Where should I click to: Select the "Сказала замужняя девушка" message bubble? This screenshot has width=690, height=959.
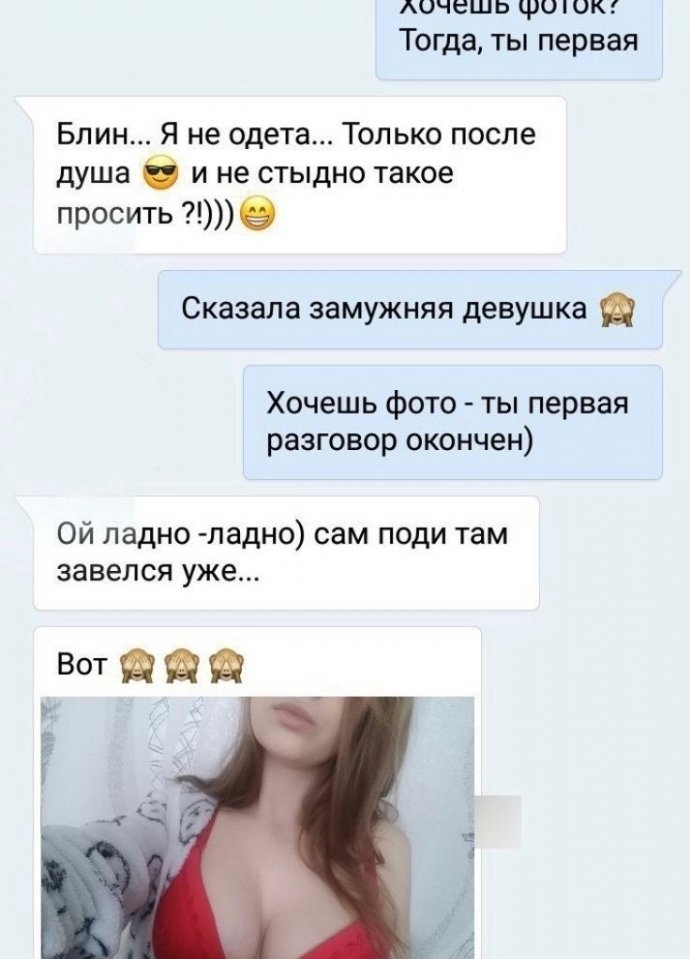coord(410,309)
